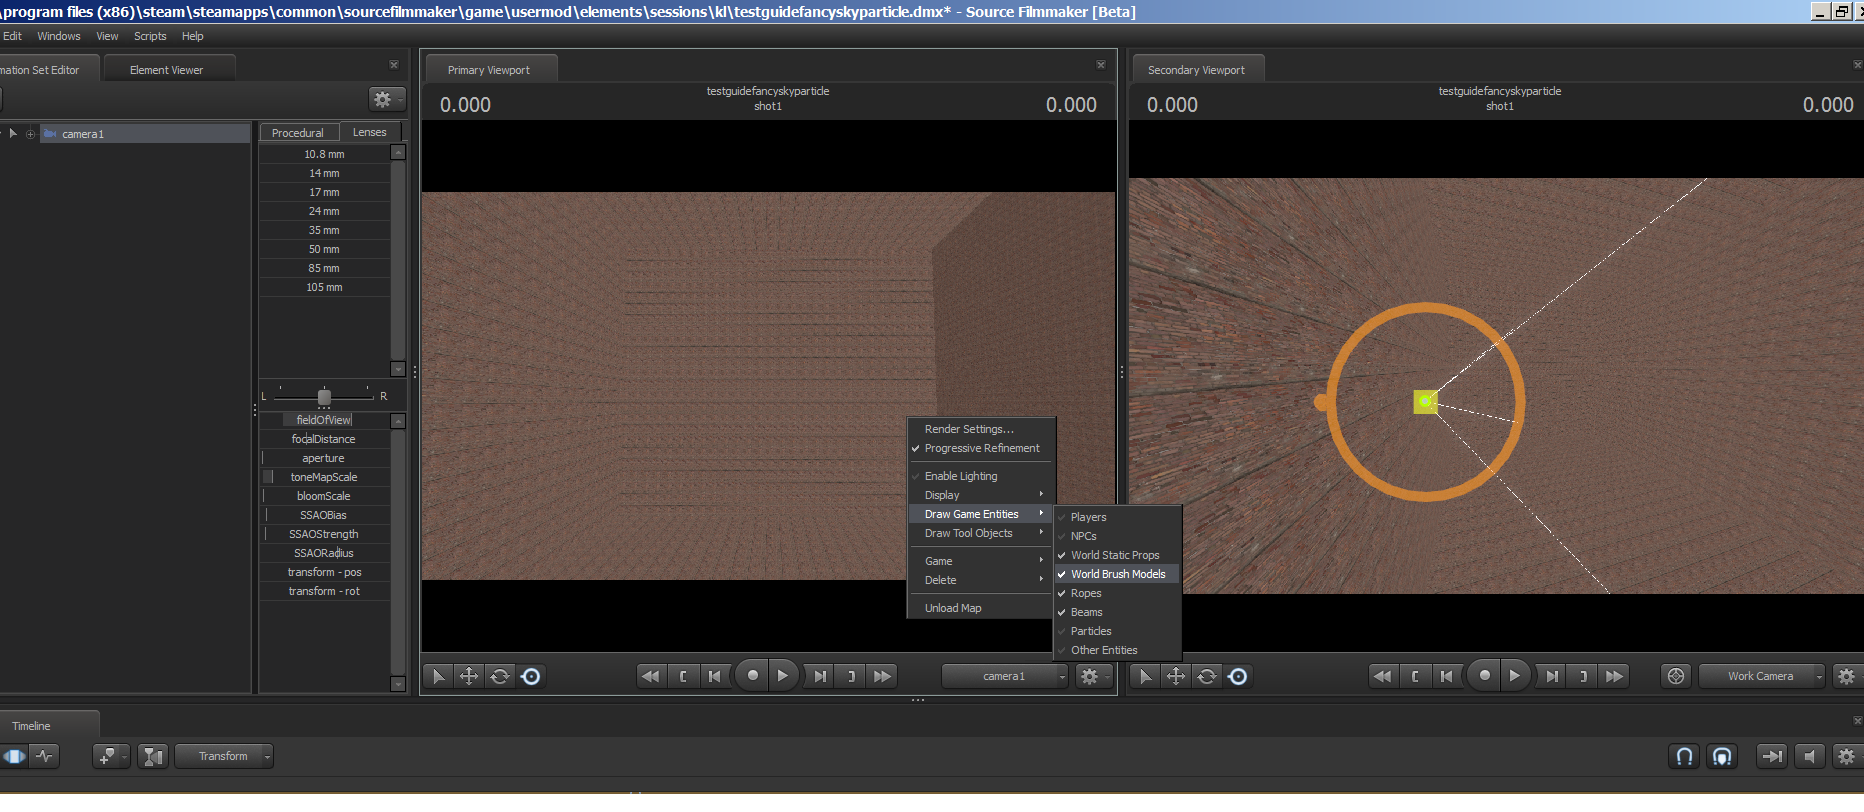
Task: Open the camera1 viewport camera dropdown
Action: (x=1006, y=677)
